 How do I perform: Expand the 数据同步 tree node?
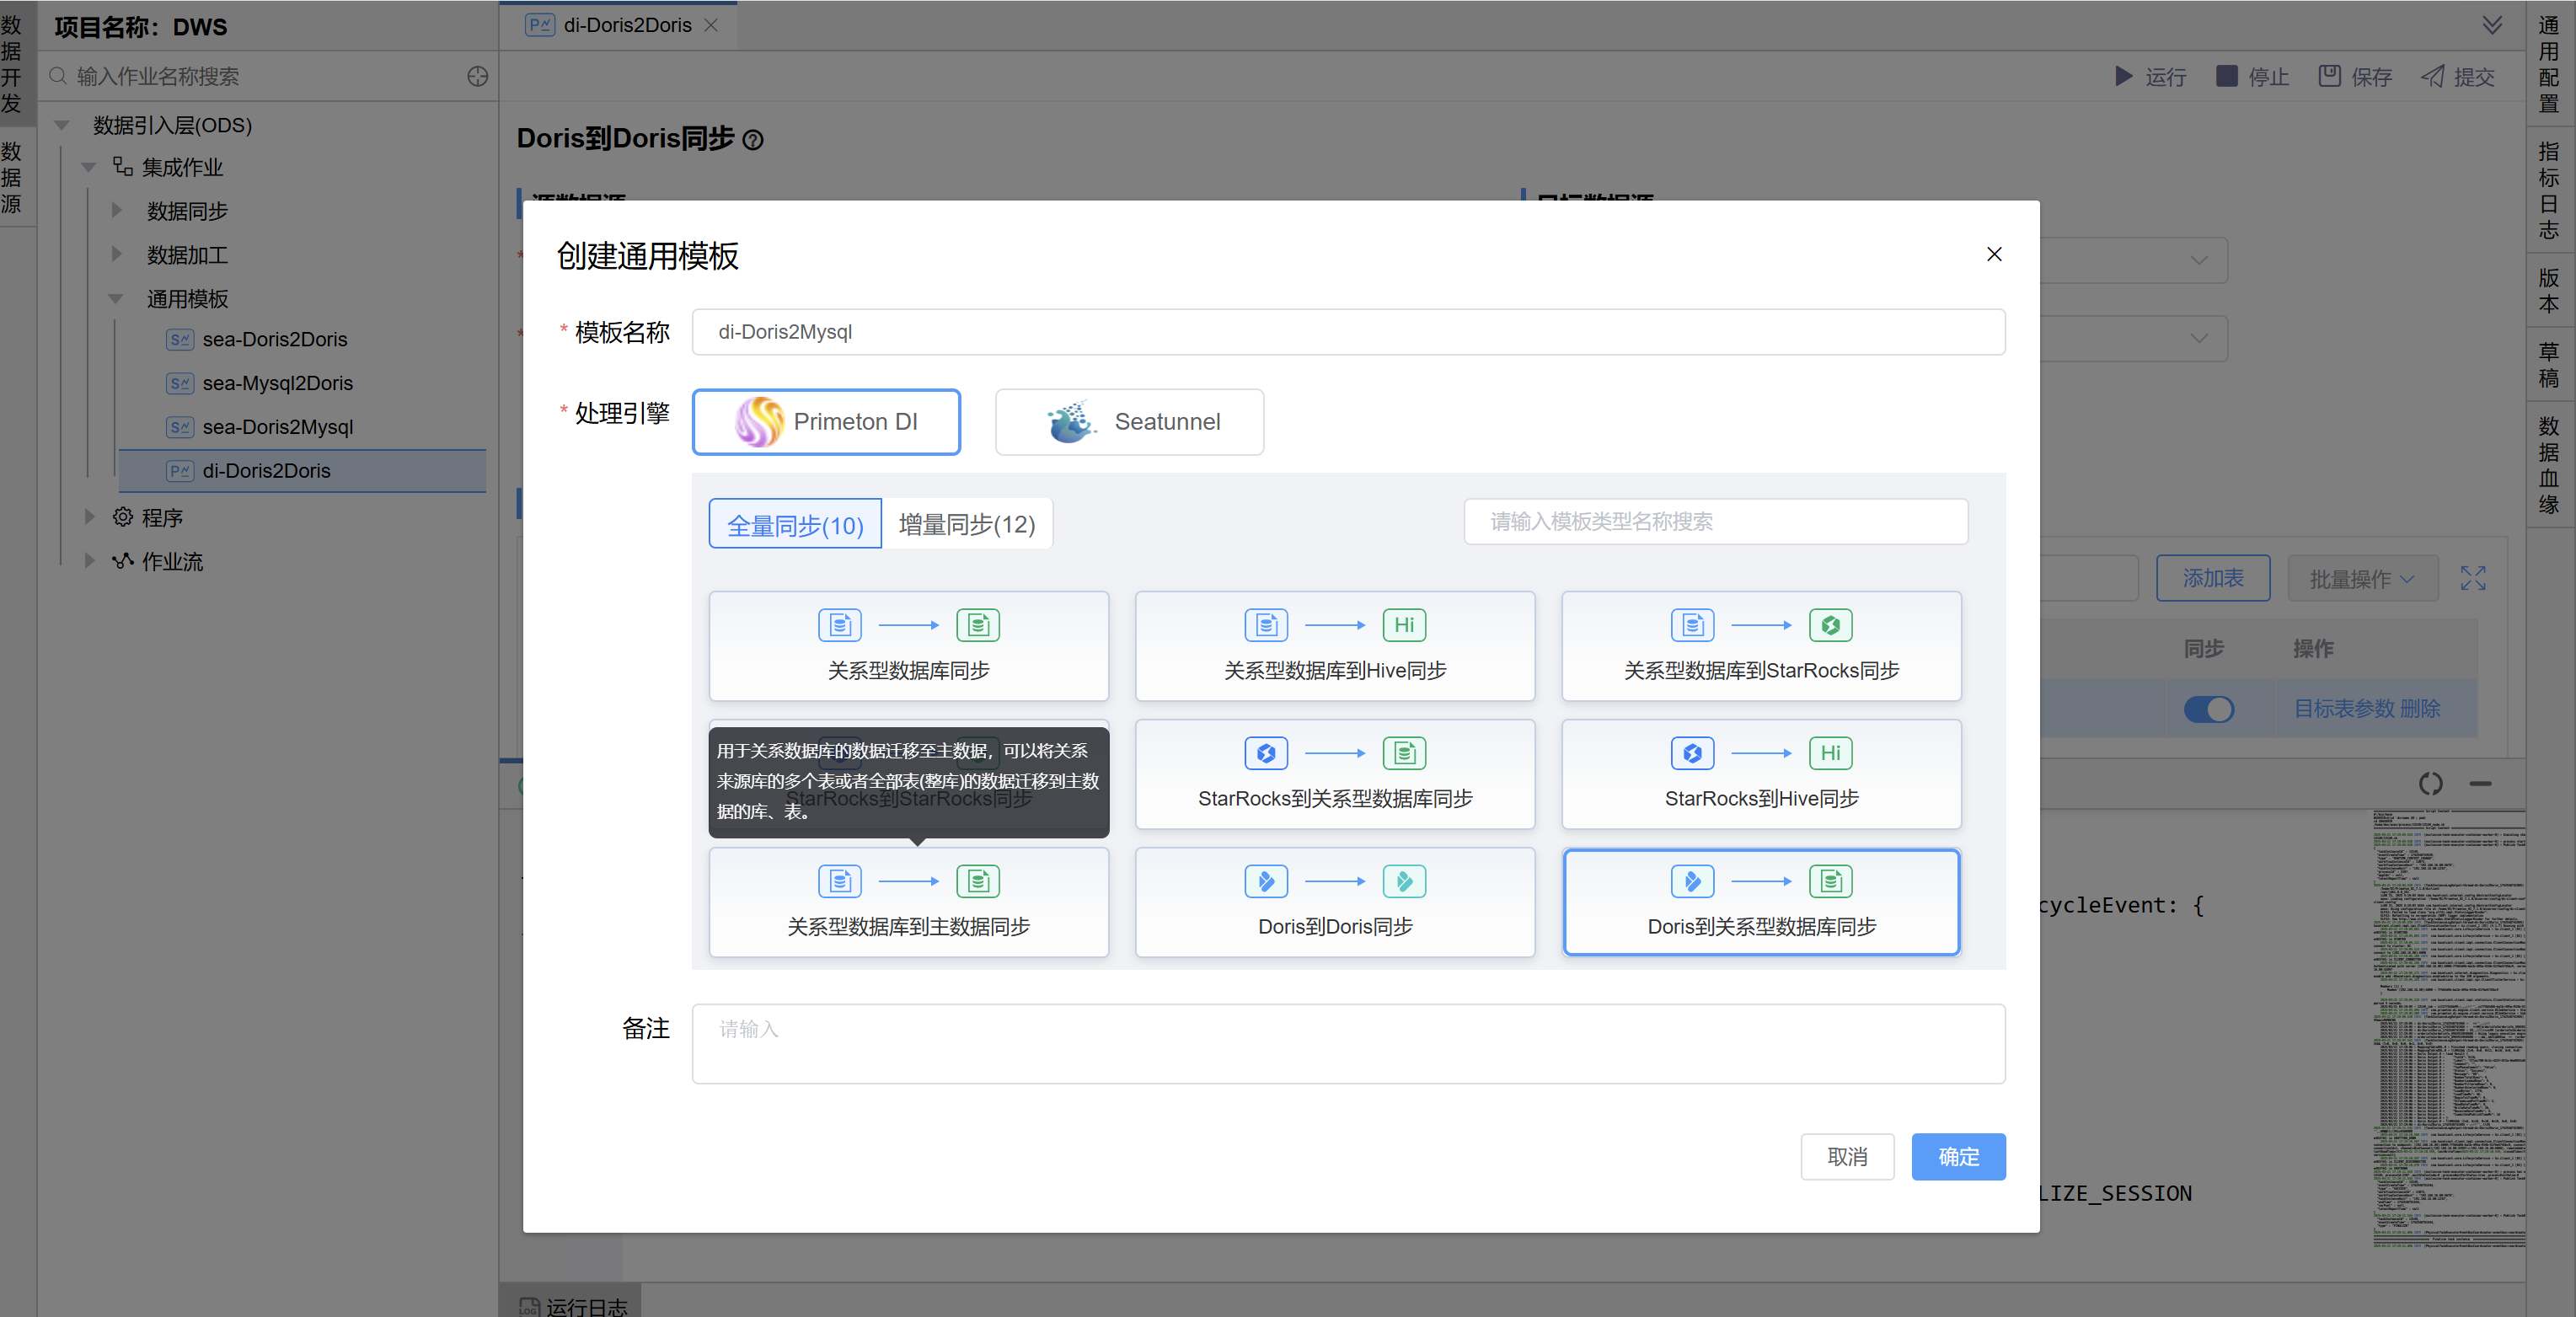point(117,211)
